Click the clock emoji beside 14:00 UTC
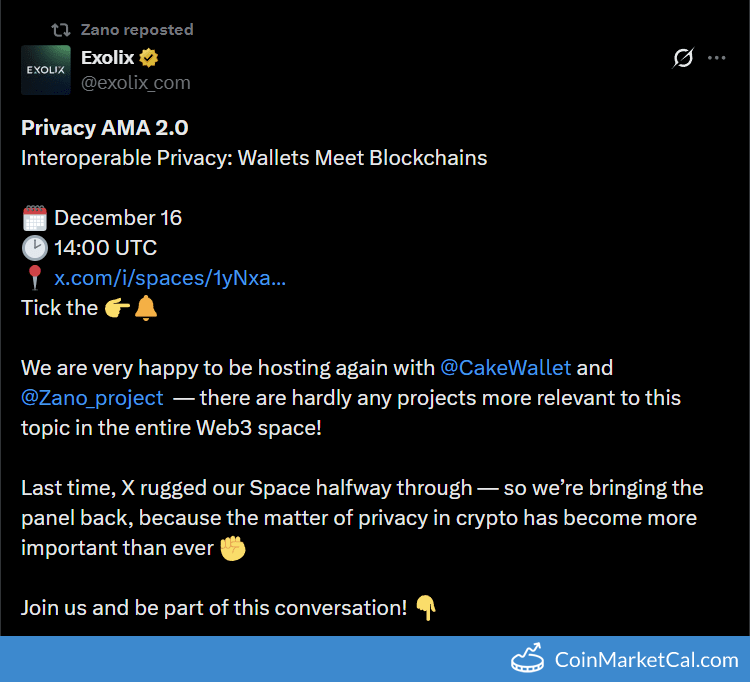 (x=34, y=248)
